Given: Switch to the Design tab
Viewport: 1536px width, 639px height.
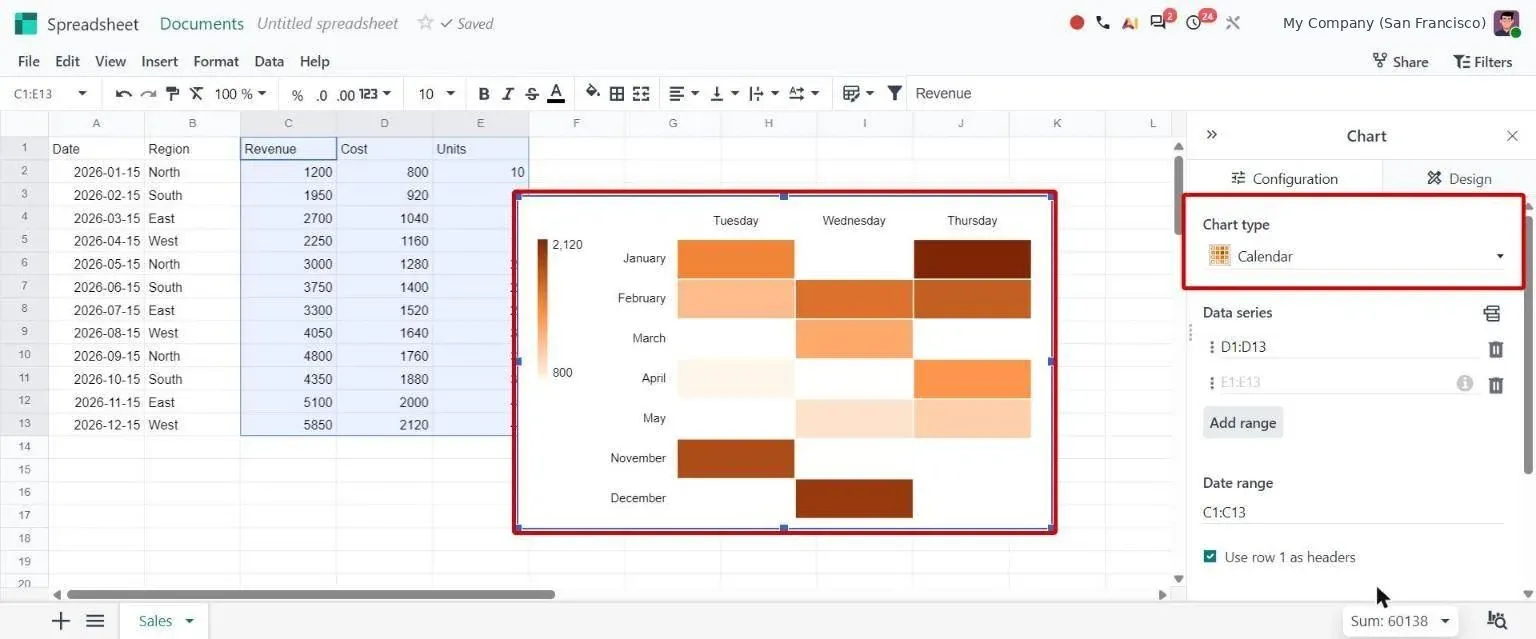Looking at the screenshot, I should pyautogui.click(x=1458, y=178).
